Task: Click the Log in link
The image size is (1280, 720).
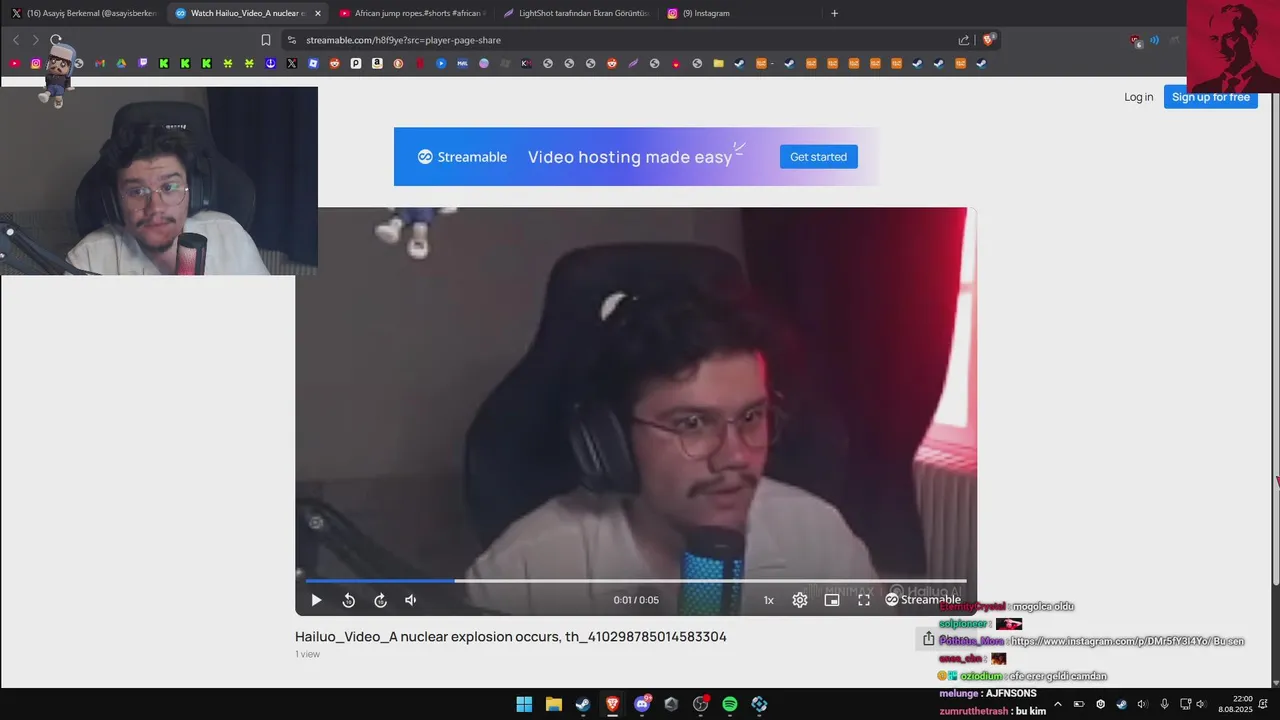Action: tap(1138, 97)
